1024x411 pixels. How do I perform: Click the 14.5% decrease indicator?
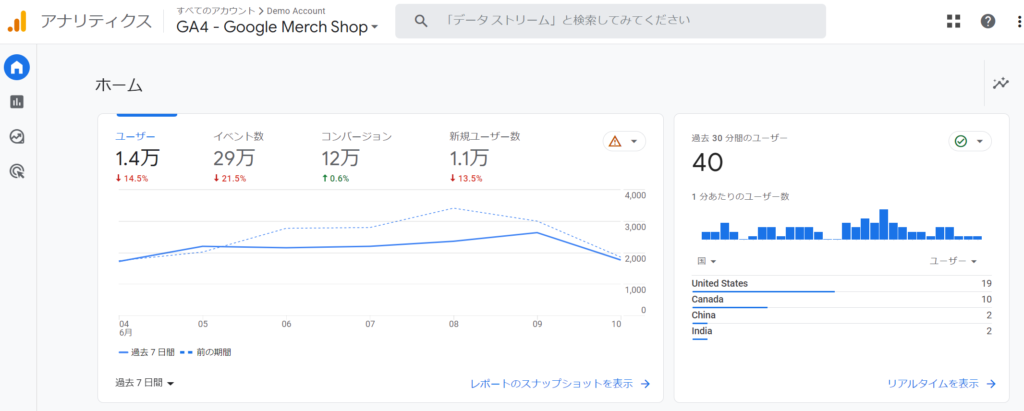click(132, 178)
